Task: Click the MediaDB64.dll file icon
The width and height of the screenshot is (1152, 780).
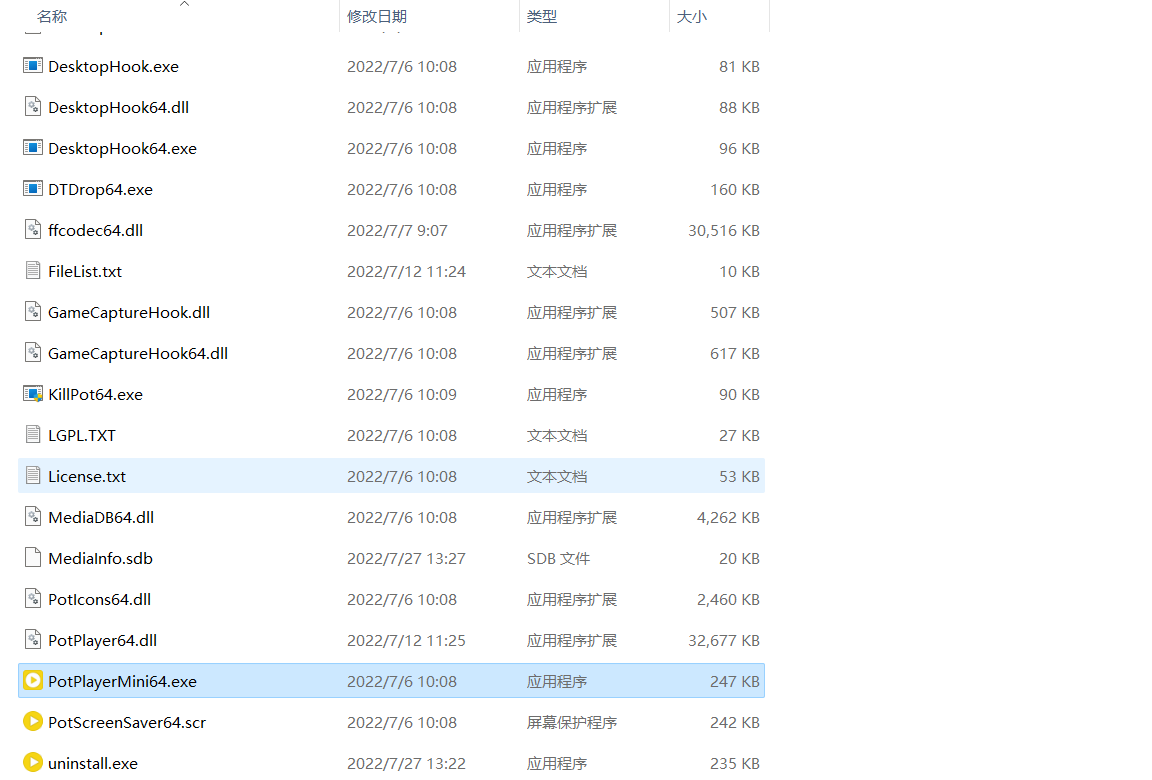Action: (32, 517)
